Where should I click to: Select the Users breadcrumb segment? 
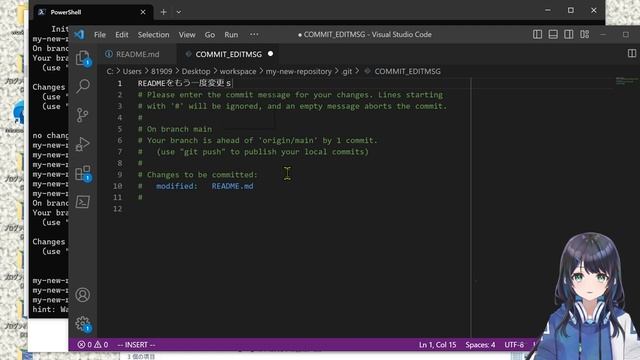(132, 71)
